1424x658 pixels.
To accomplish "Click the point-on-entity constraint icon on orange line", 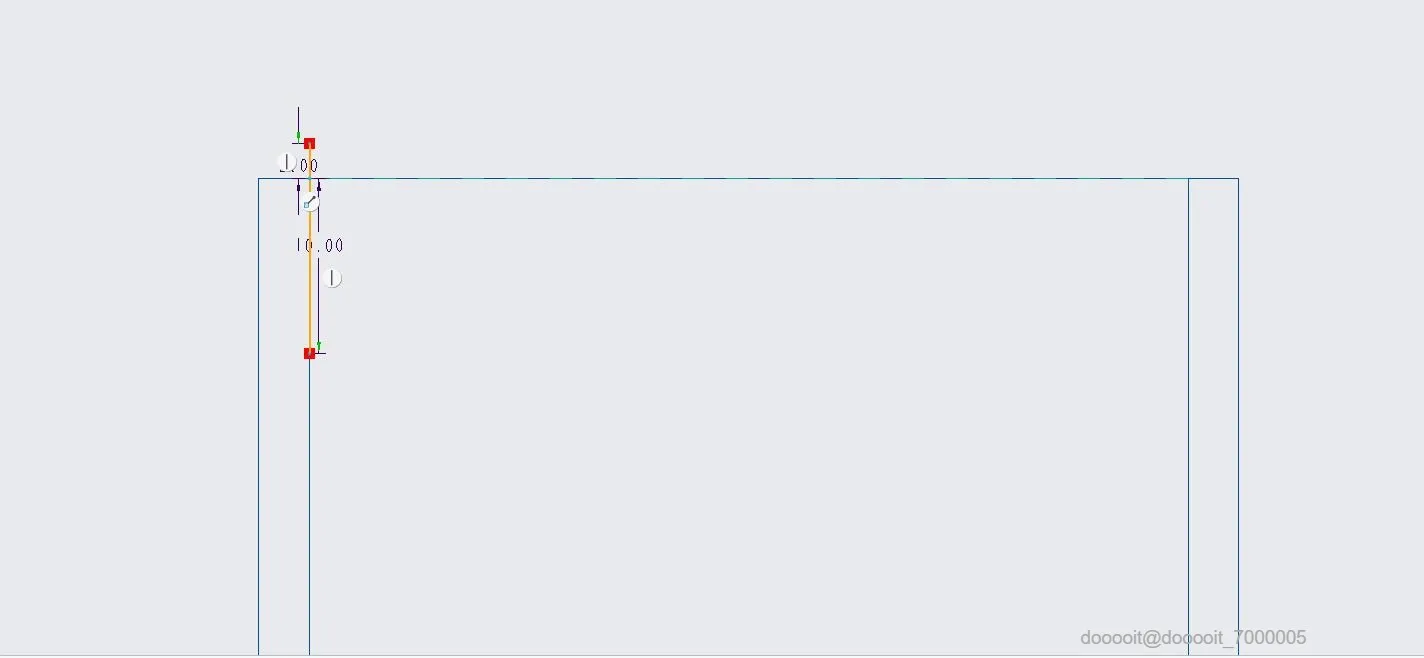I will click(x=311, y=203).
